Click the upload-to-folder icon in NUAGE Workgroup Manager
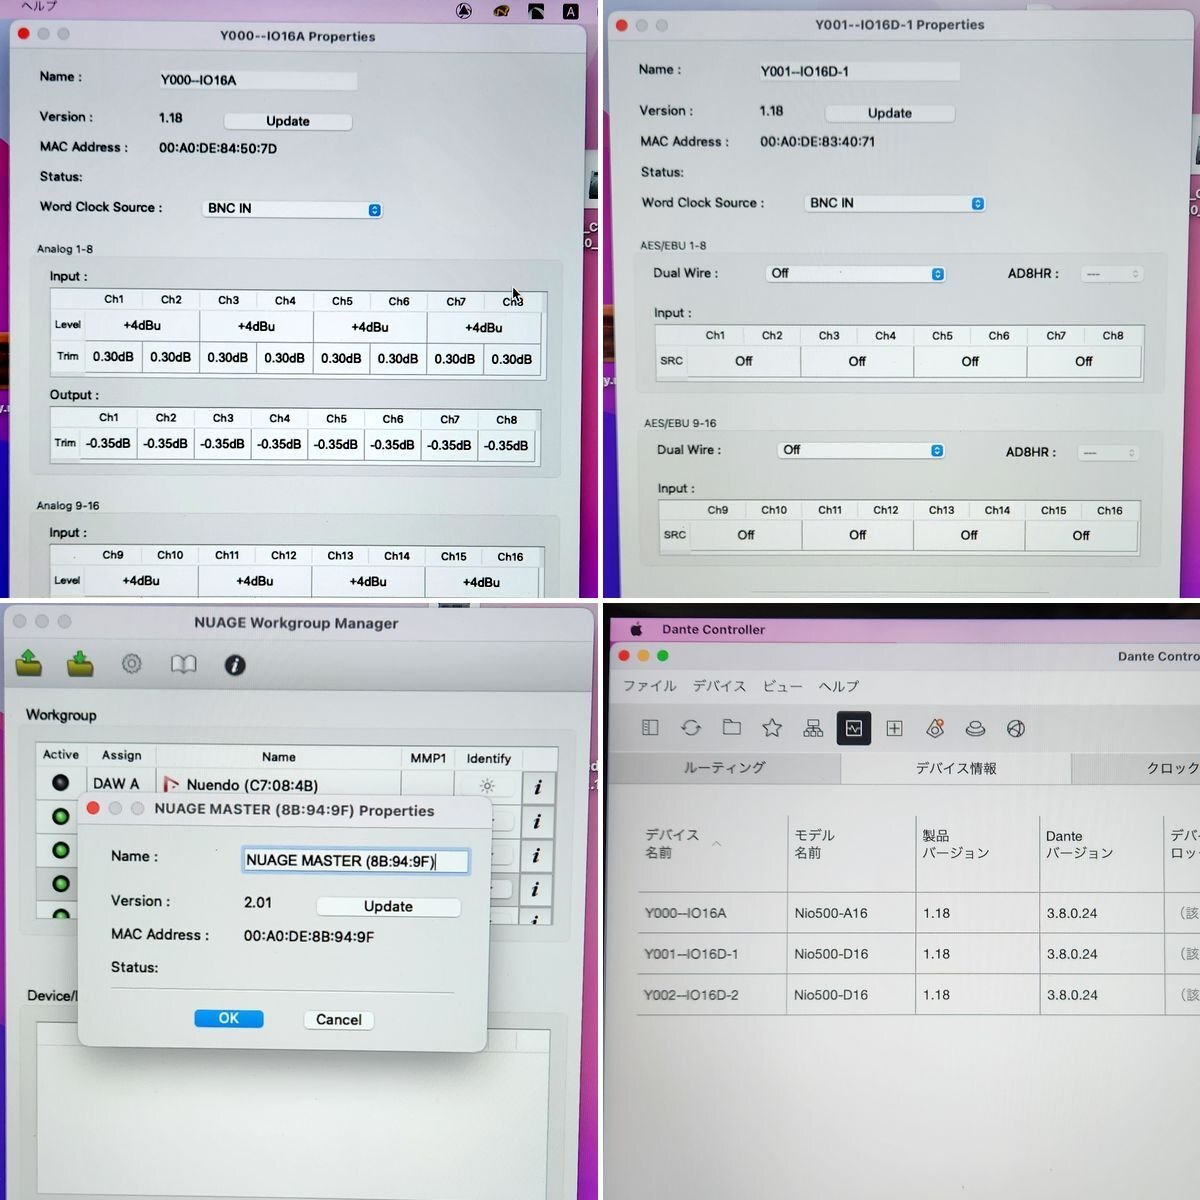This screenshot has height=1200, width=1200. pyautogui.click(x=29, y=663)
